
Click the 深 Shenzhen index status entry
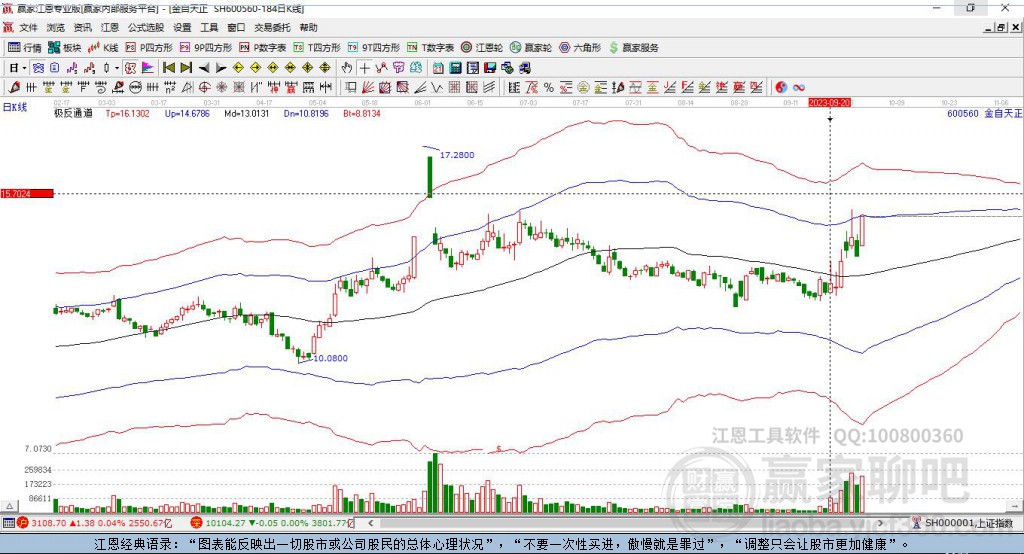(x=271, y=523)
